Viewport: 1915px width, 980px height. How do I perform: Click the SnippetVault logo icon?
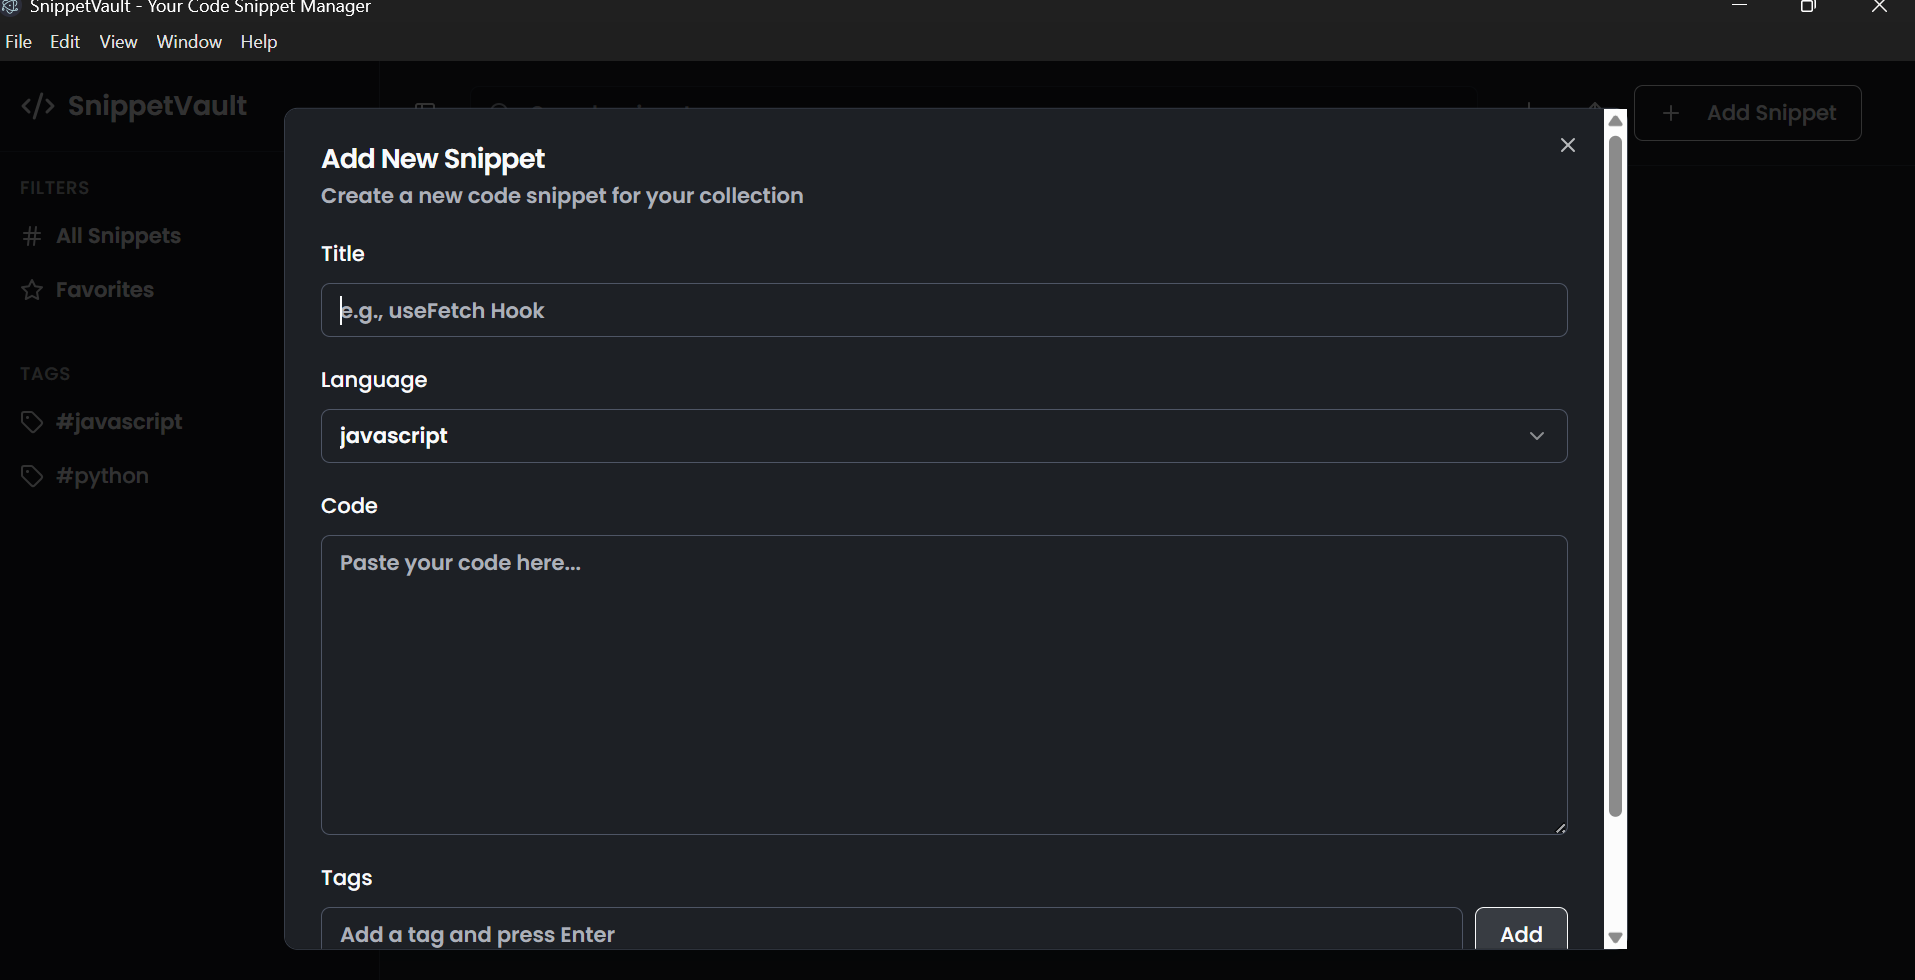(38, 105)
